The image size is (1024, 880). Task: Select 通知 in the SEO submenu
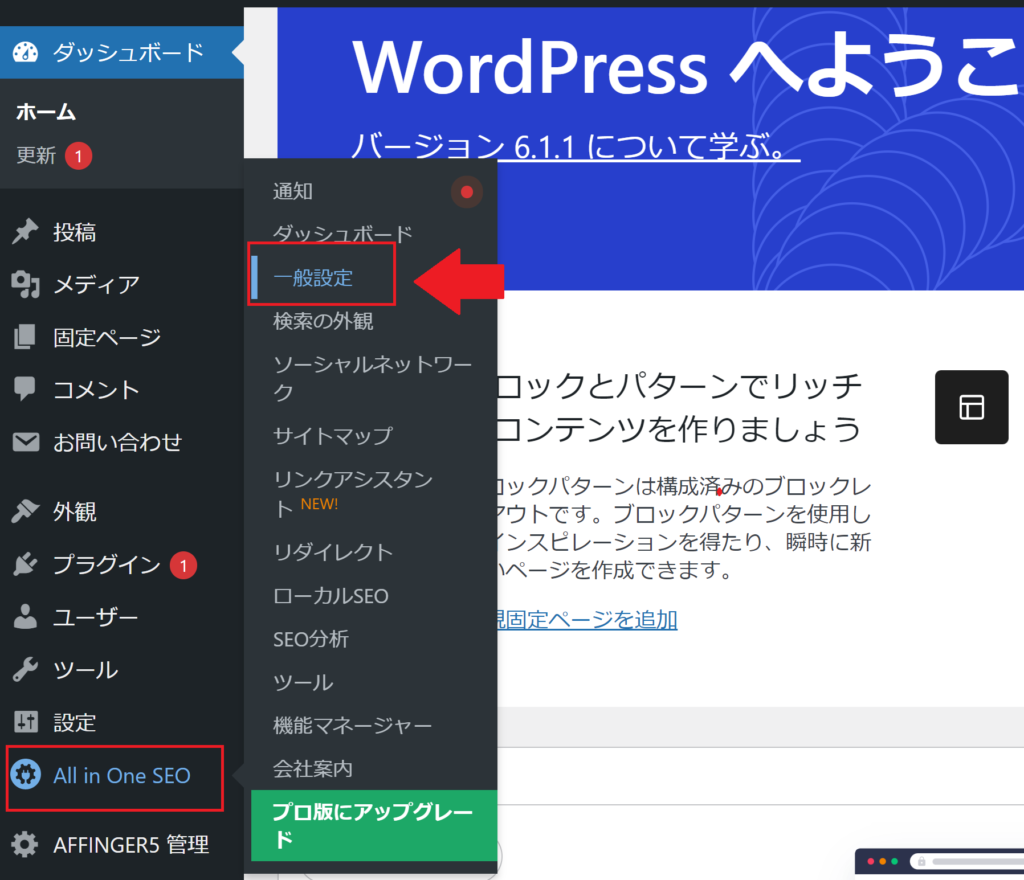293,191
